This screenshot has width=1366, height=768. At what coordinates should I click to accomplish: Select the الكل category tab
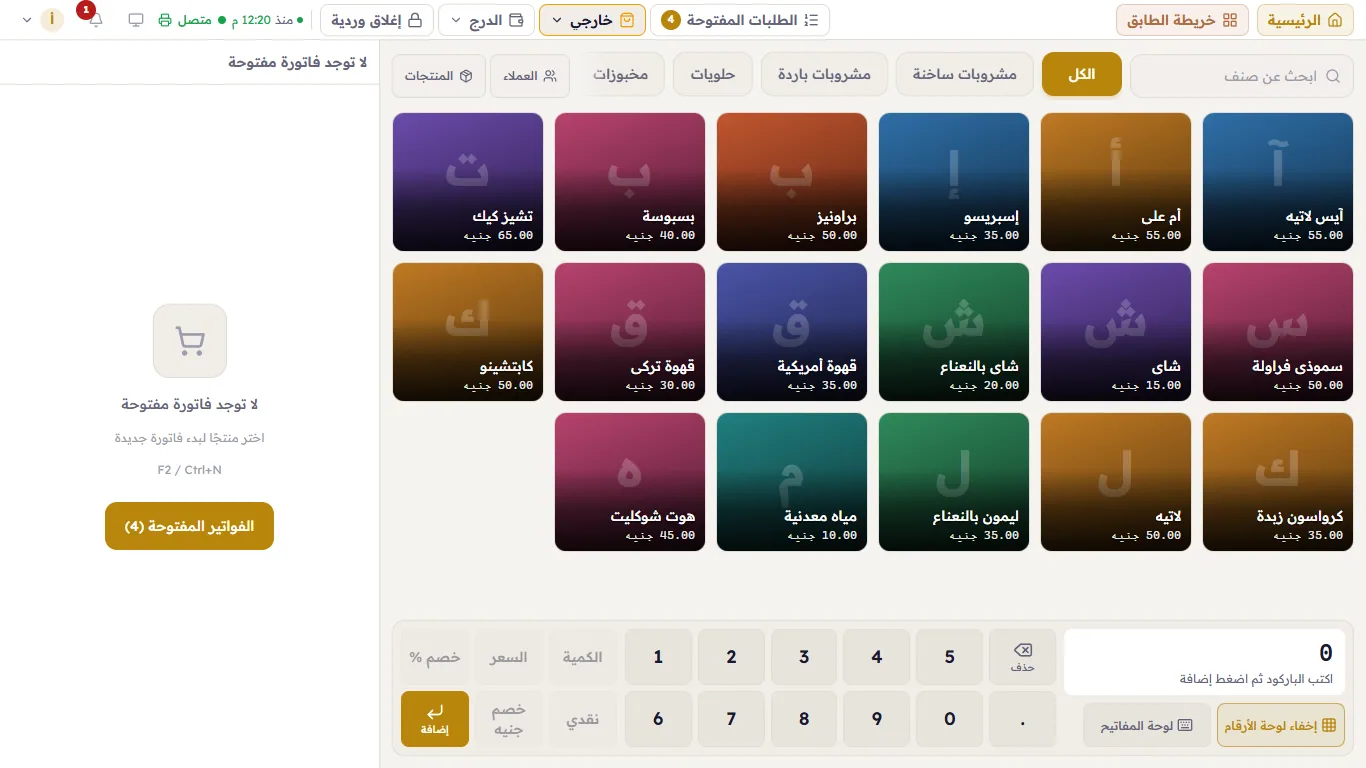[1082, 75]
